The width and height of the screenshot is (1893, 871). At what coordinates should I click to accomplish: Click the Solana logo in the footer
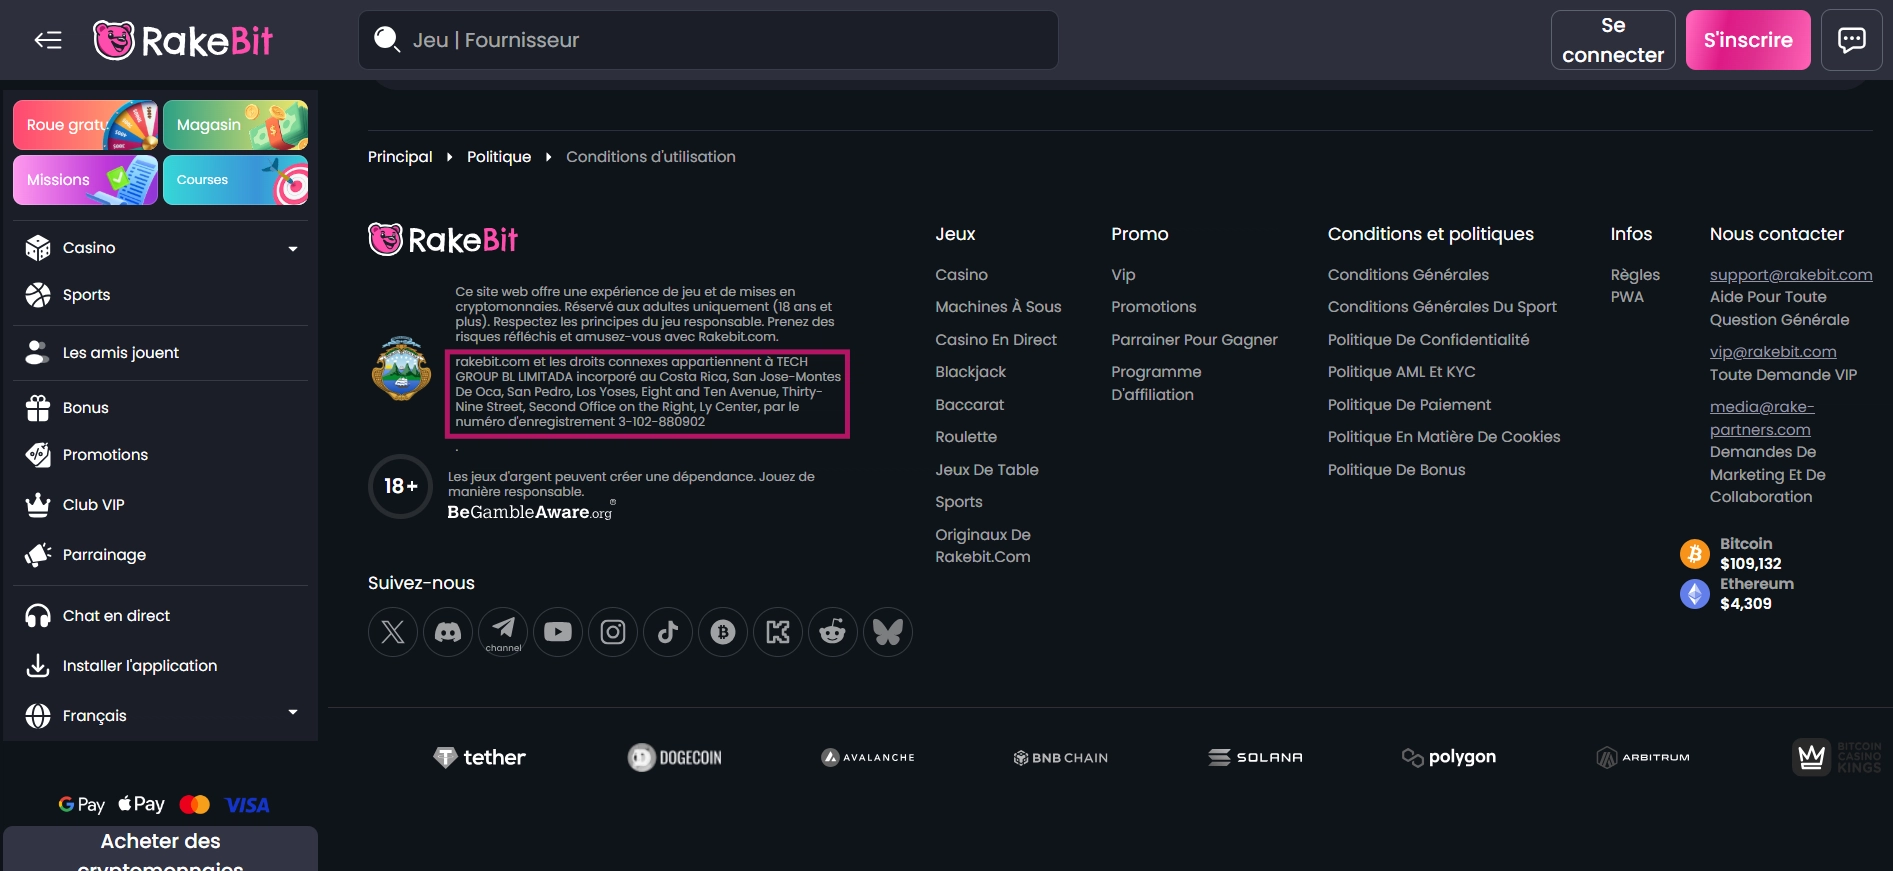coord(1256,757)
